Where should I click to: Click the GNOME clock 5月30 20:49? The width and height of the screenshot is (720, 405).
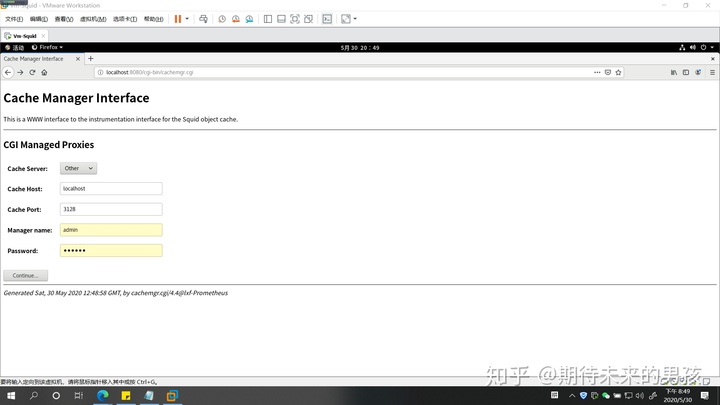point(360,48)
